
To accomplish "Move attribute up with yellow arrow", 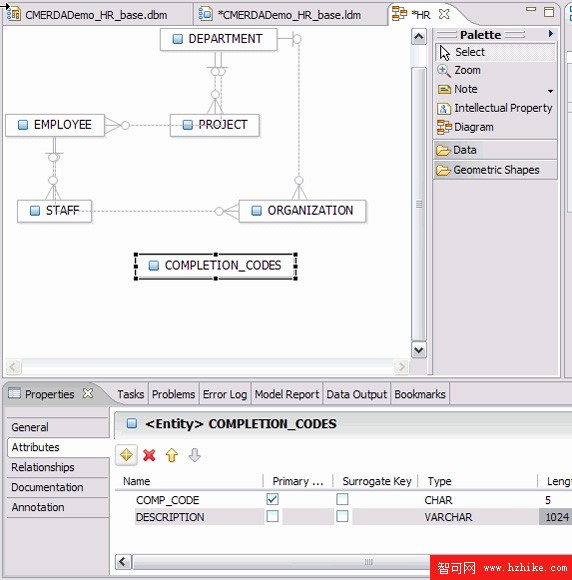I will pyautogui.click(x=172, y=455).
